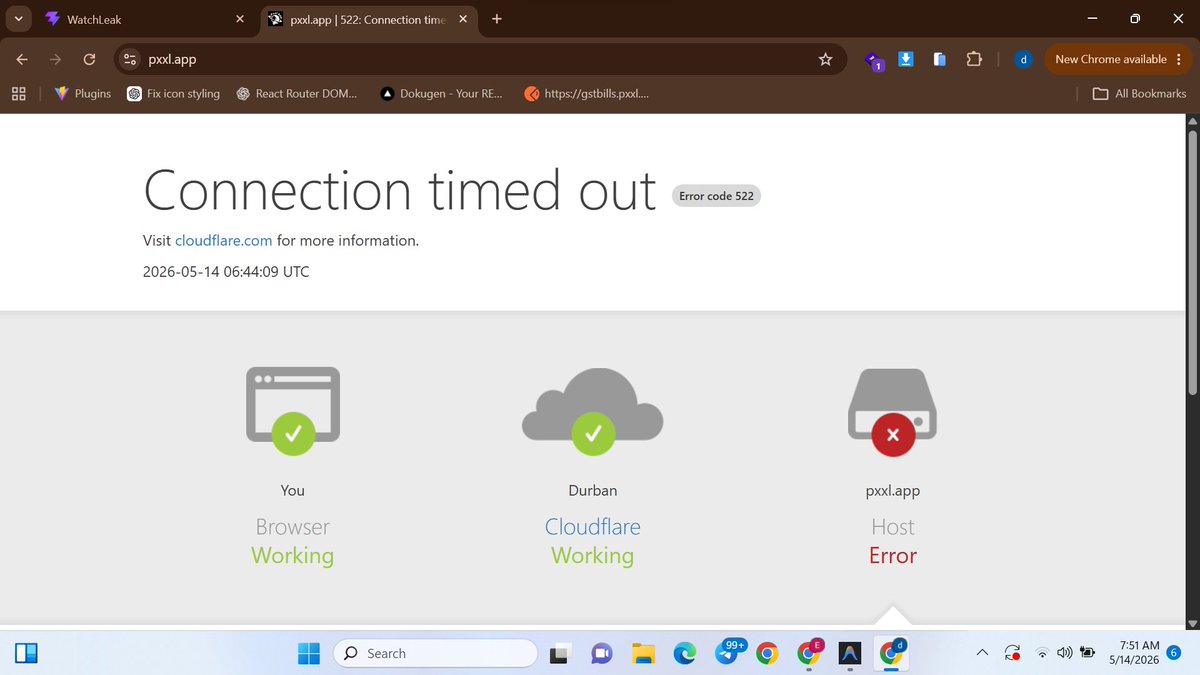
Task: Open notifications badge showing 6
Action: 1174,652
